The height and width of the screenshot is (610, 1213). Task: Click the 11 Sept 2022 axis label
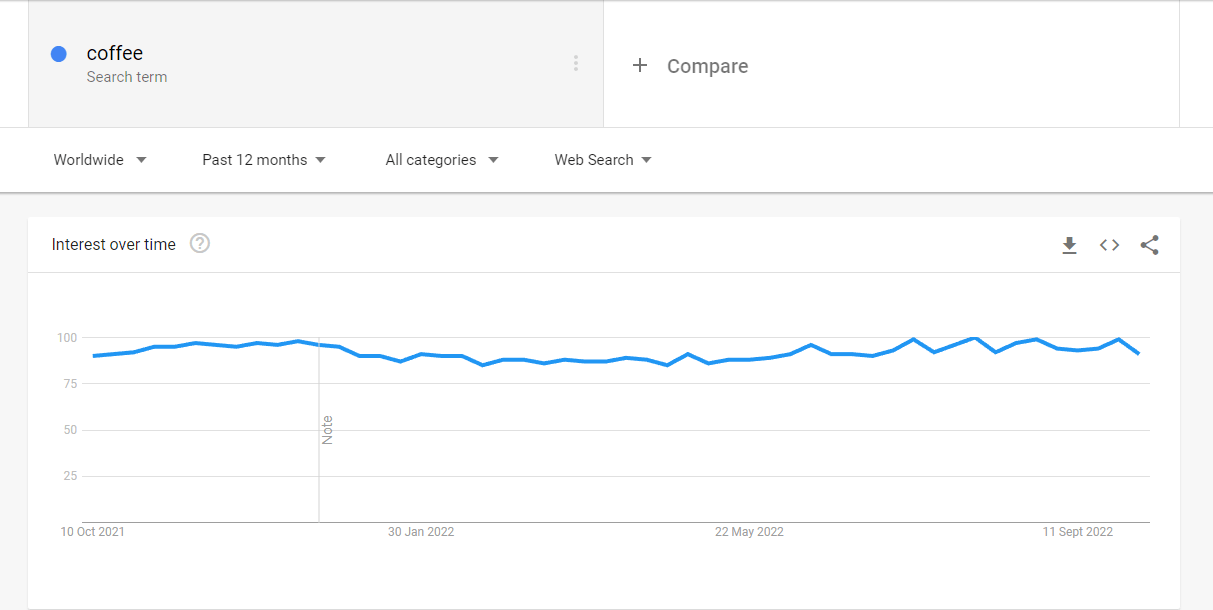tap(1077, 532)
